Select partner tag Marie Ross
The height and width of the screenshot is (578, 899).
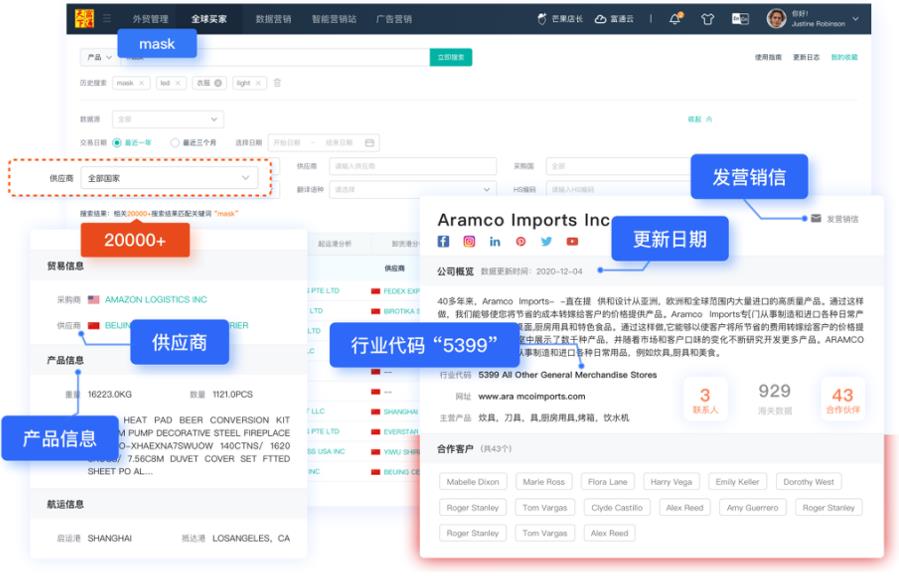544,482
